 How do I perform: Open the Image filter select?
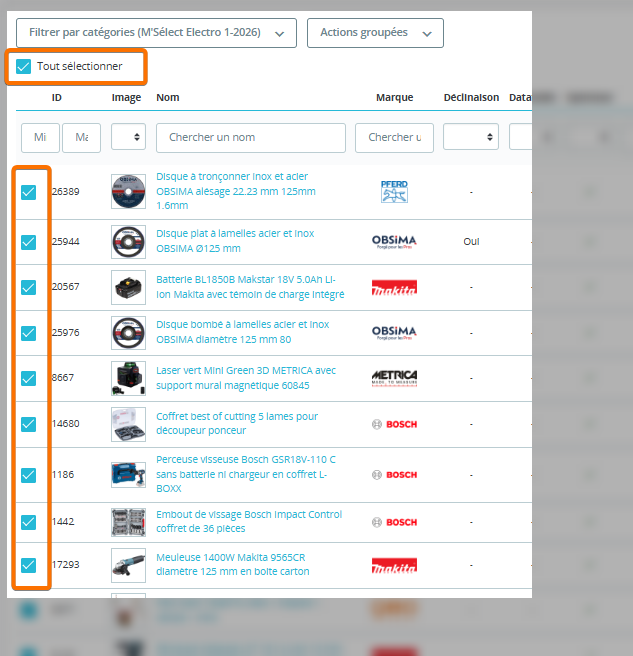[x=128, y=136]
